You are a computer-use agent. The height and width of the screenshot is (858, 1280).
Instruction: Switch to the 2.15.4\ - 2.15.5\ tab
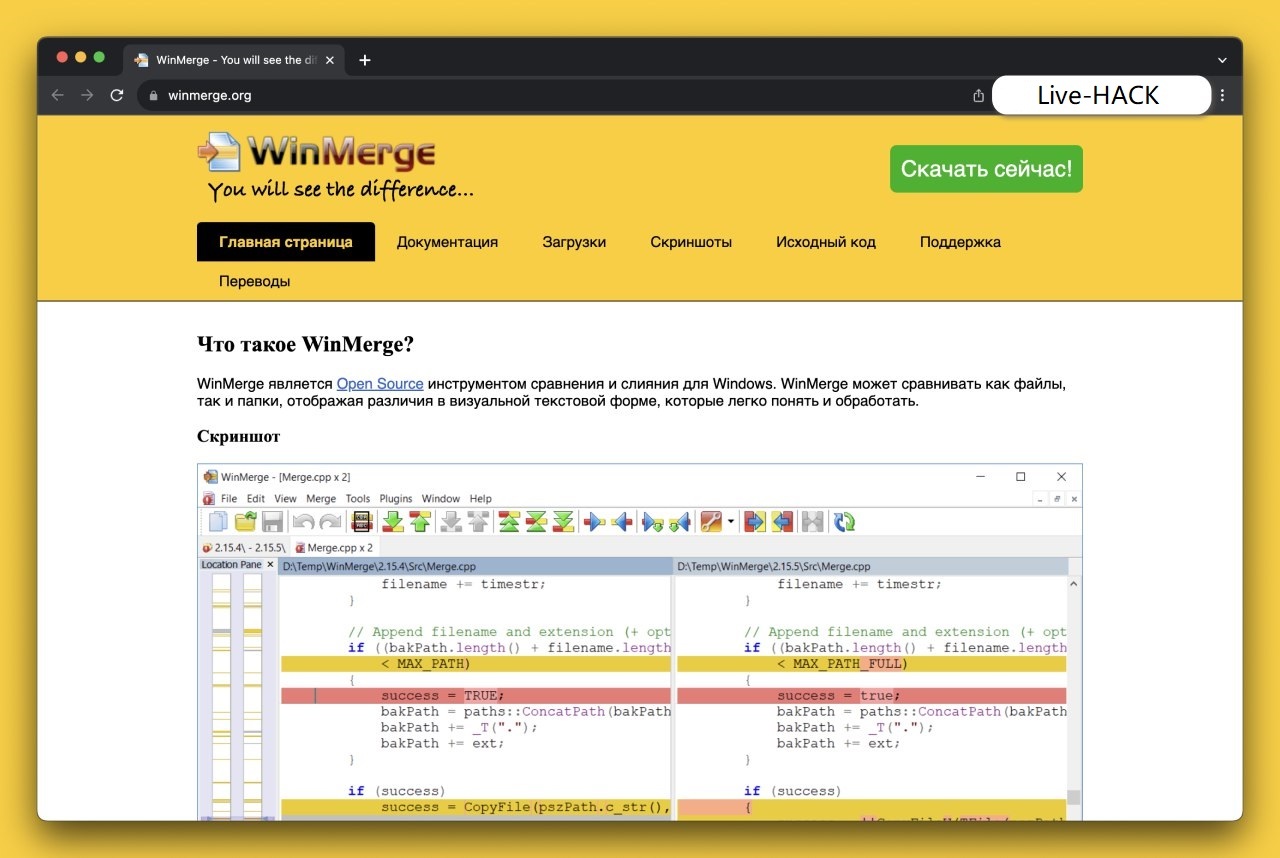(x=244, y=548)
